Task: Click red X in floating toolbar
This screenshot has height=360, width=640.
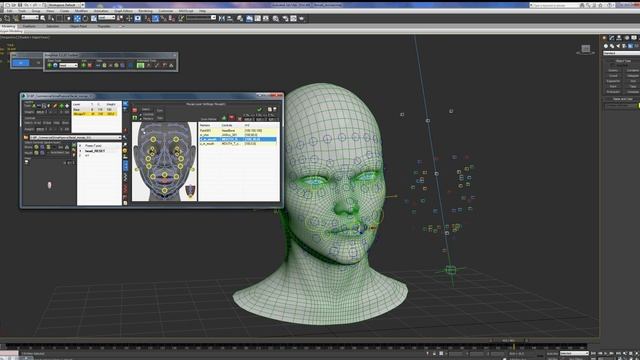Action: coord(90,66)
